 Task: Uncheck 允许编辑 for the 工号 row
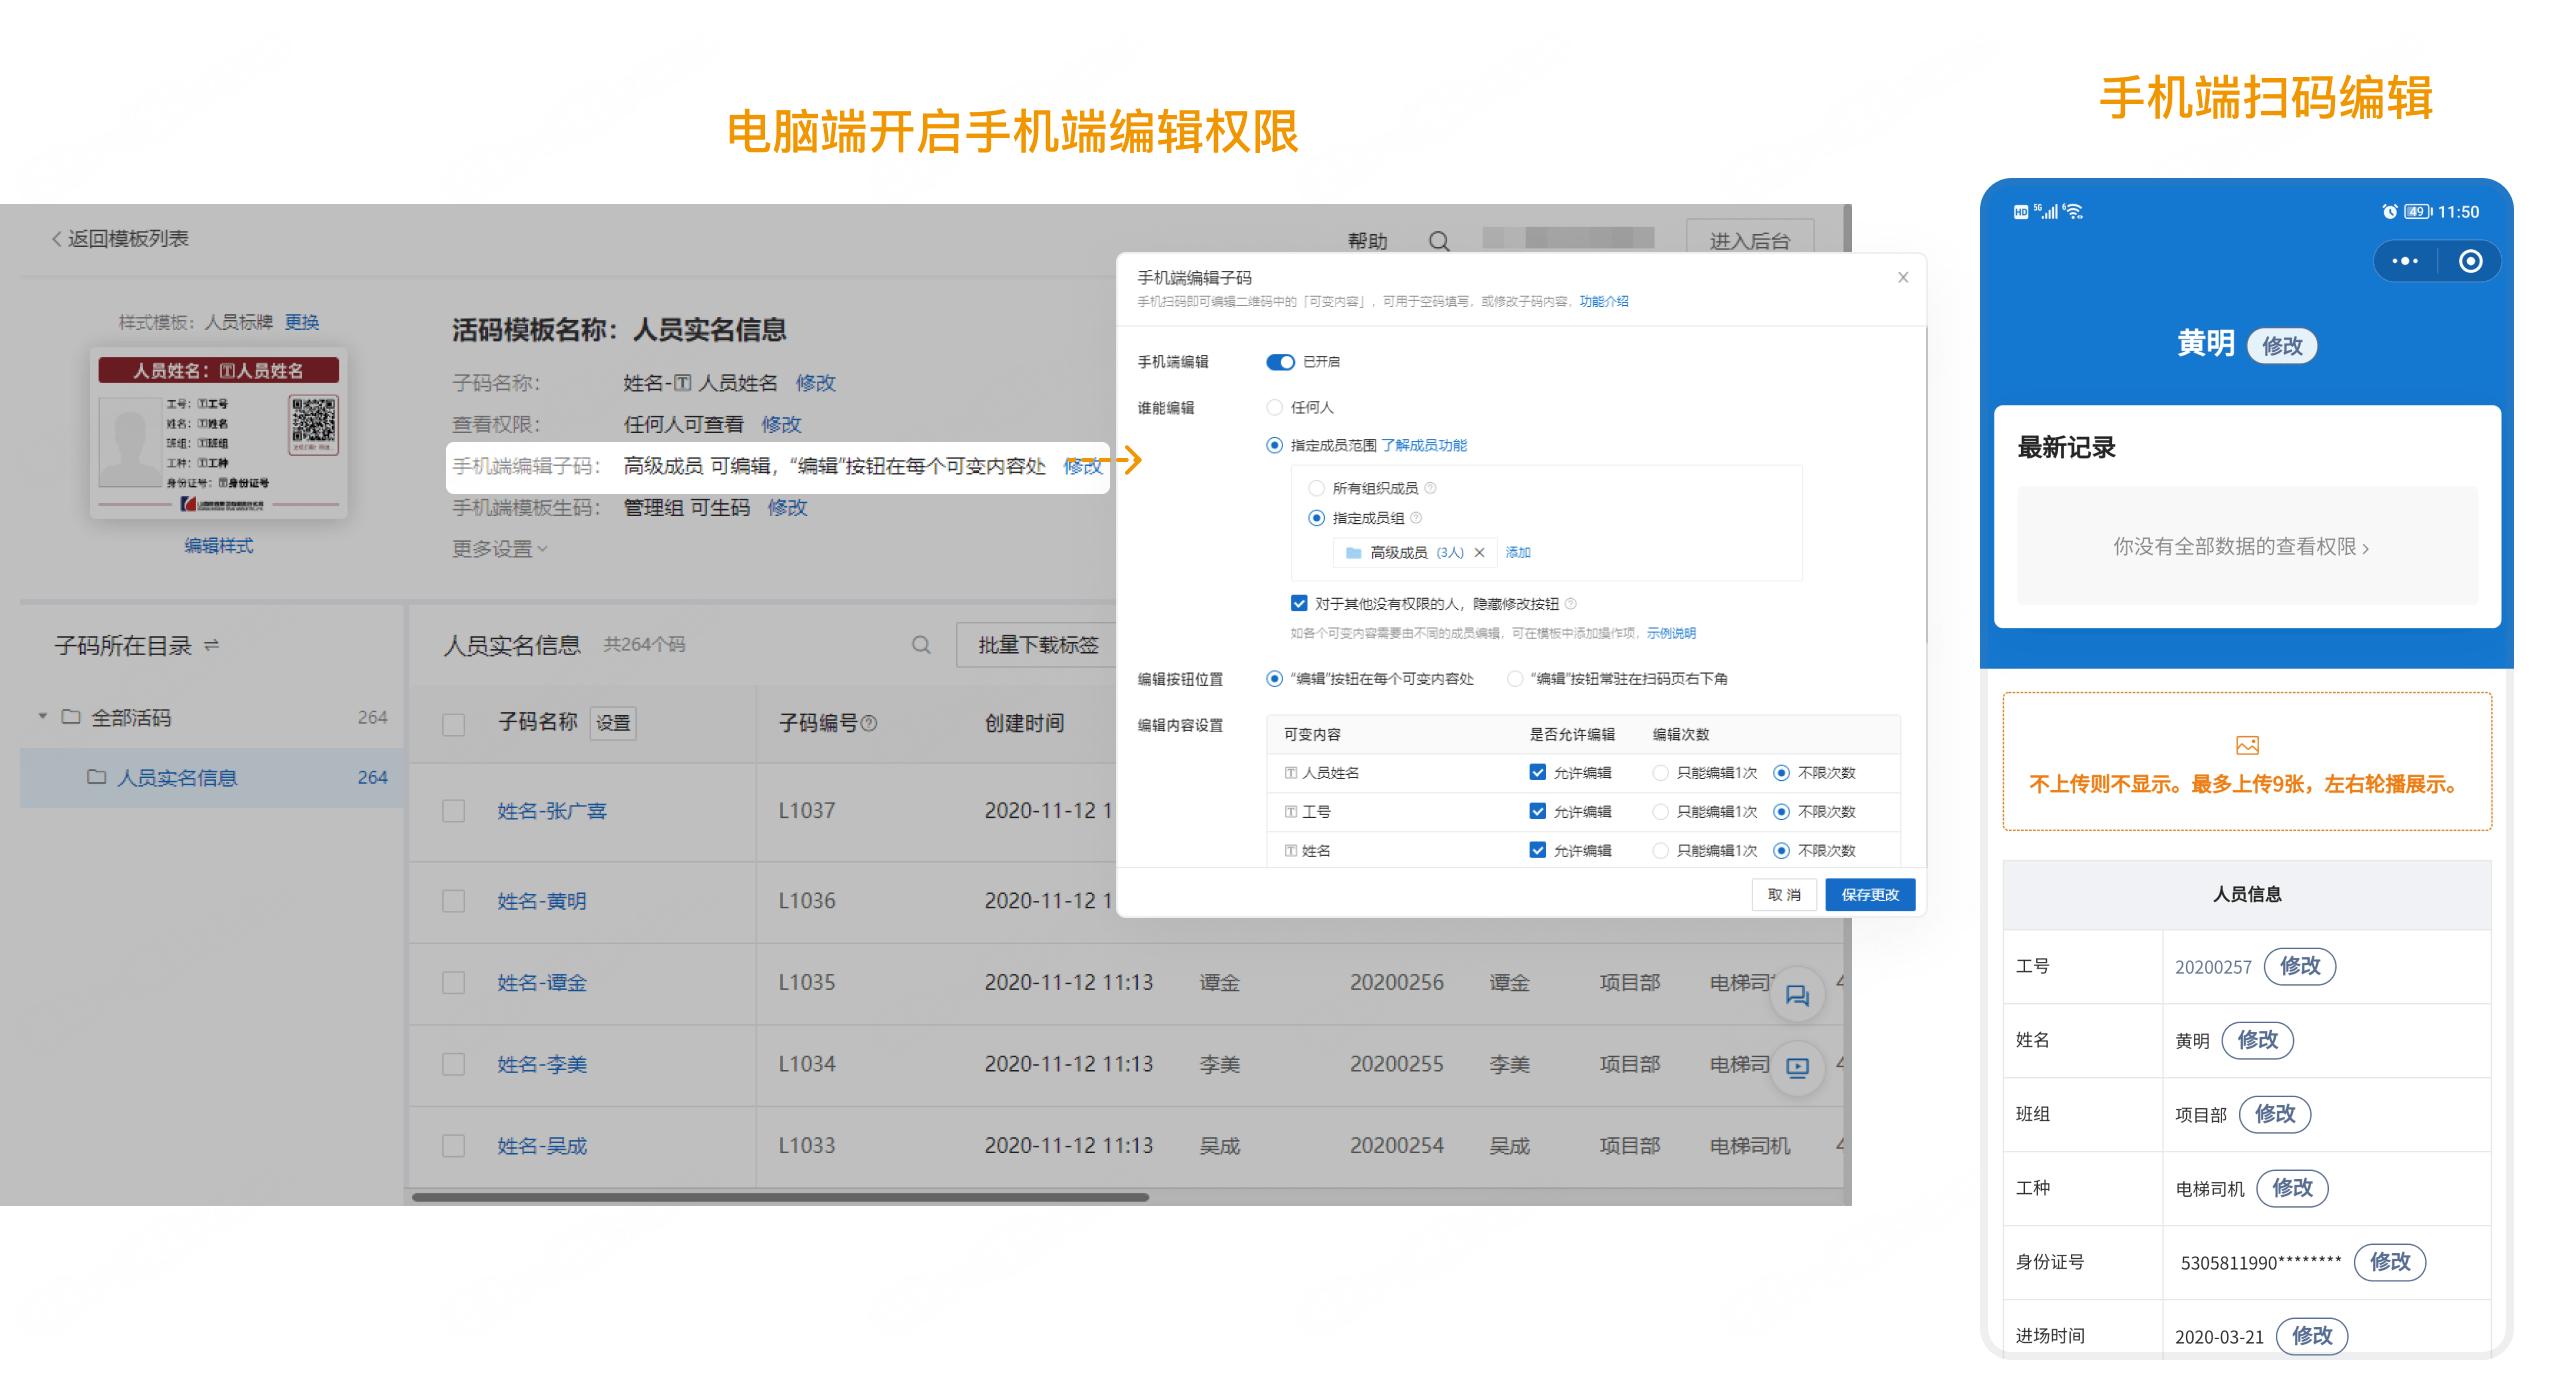(x=1536, y=812)
